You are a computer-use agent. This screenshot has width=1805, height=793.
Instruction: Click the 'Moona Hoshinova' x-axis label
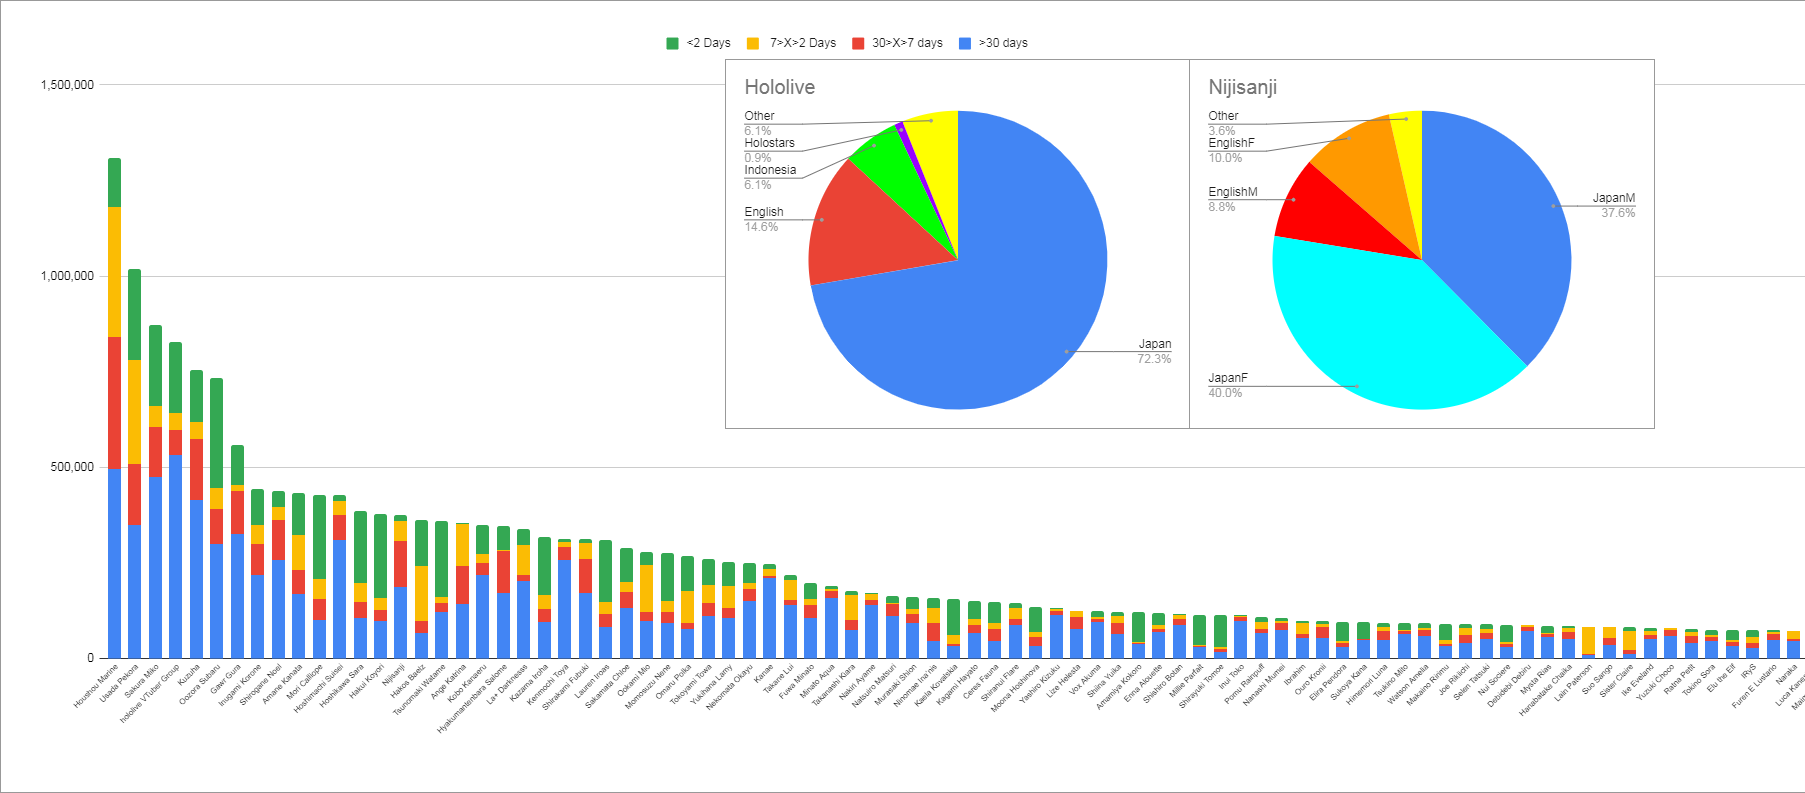tap(1015, 688)
